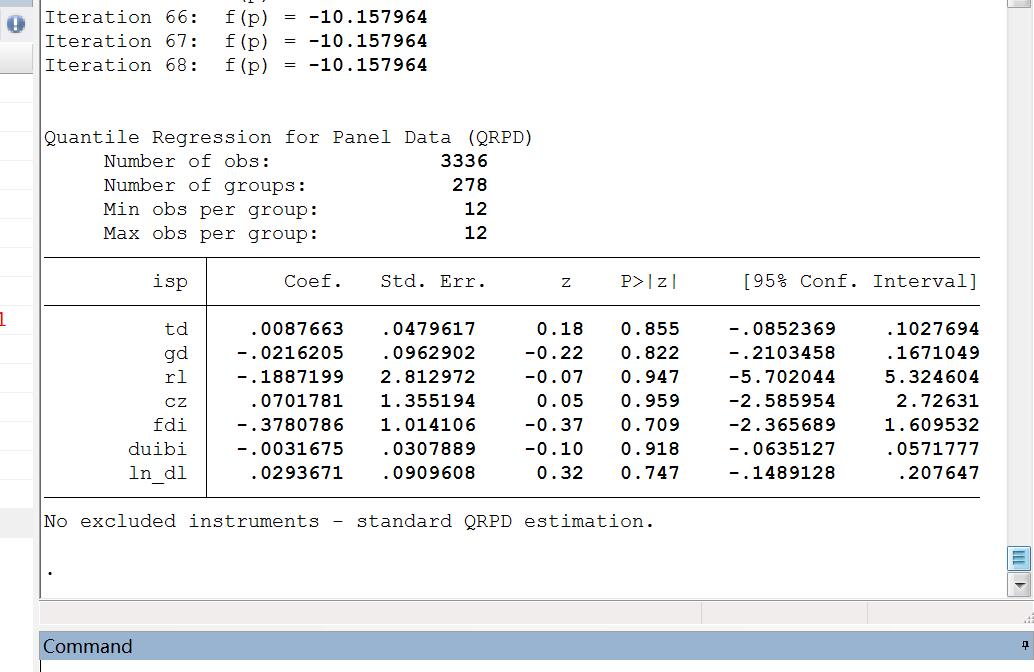
Task: Click the No excluded instruments message
Action: click(348, 521)
